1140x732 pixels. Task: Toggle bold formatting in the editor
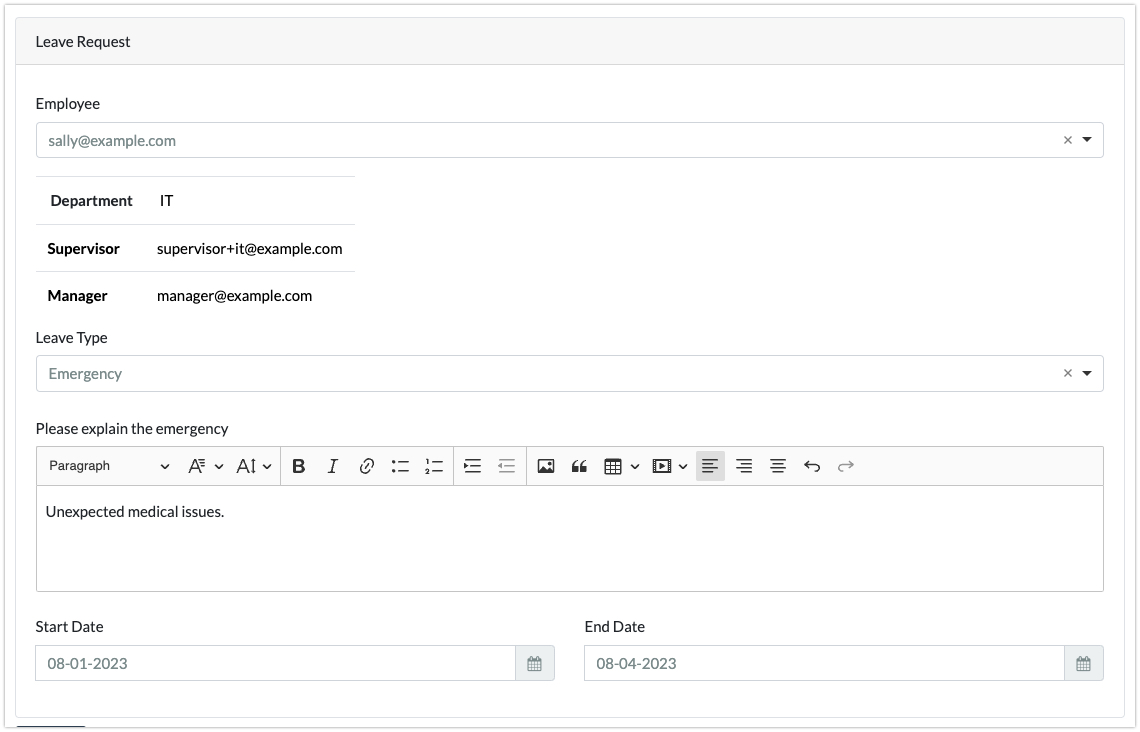coord(298,466)
